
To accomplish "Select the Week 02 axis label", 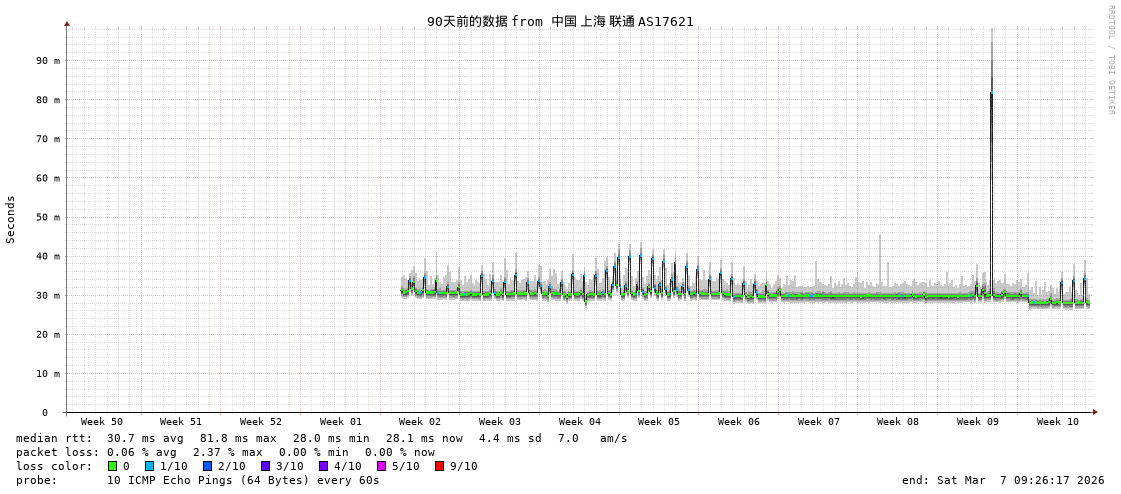I will 420,422.
